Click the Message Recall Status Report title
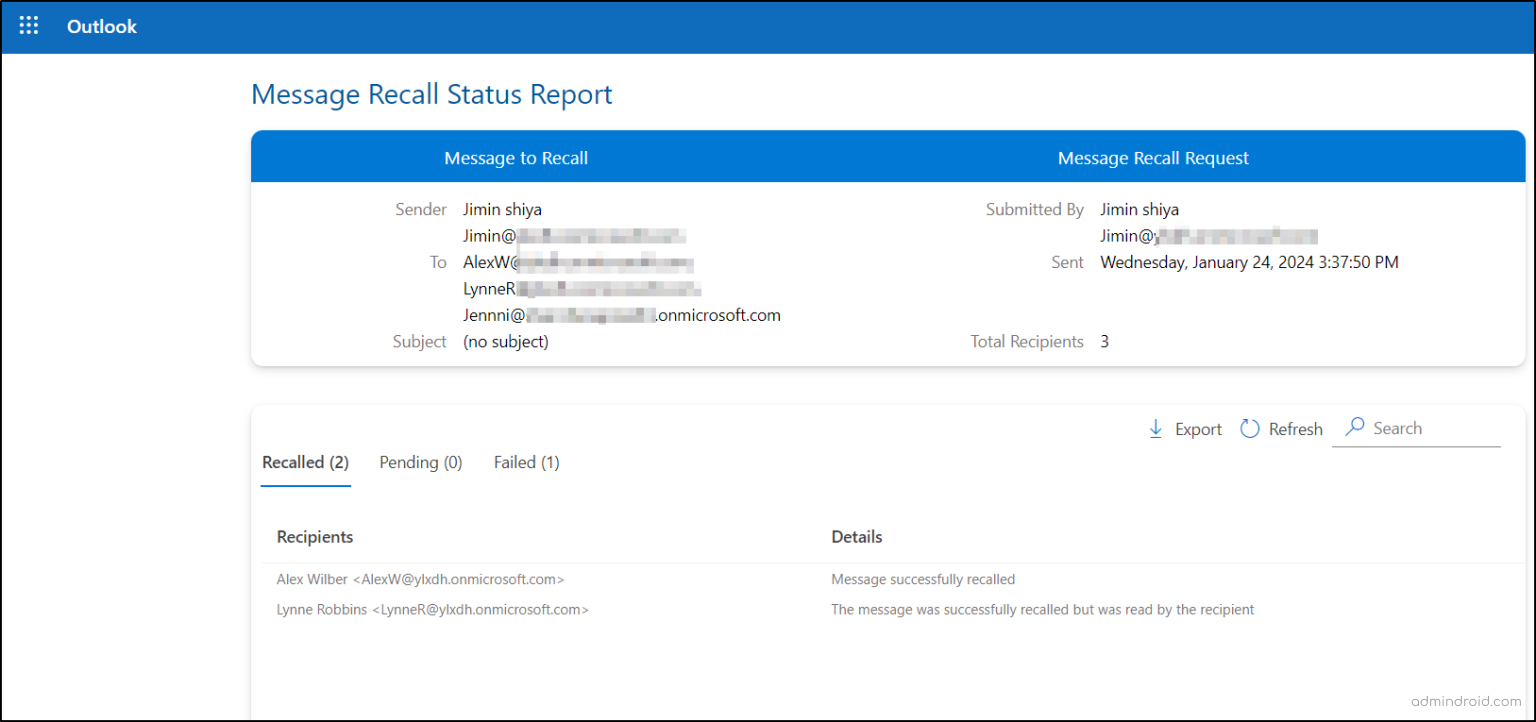 pos(431,93)
